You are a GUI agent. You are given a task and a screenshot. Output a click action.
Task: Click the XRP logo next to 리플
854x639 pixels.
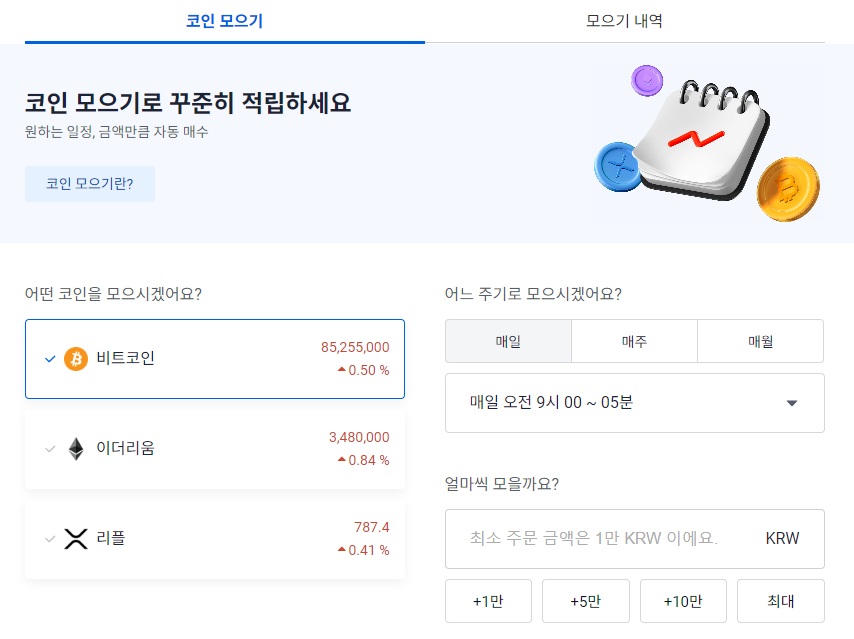point(78,539)
